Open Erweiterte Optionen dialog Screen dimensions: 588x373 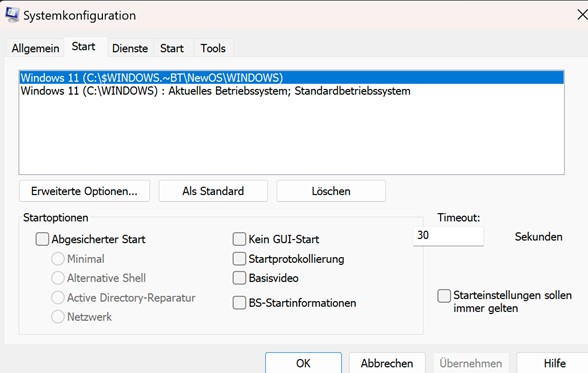pyautogui.click(x=84, y=191)
